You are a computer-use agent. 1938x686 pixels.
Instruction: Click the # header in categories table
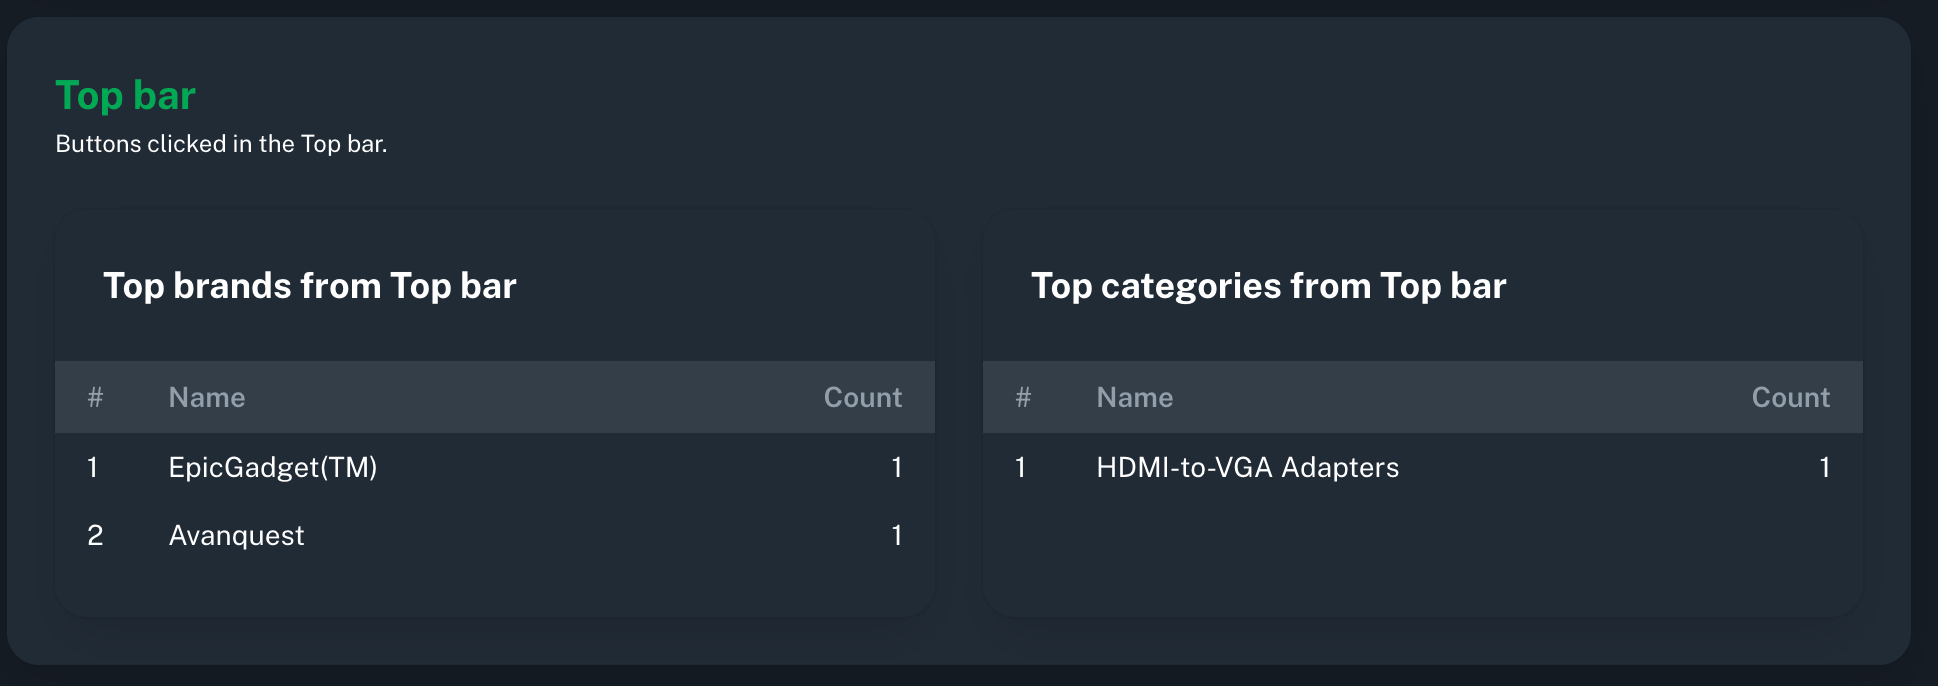[1023, 397]
